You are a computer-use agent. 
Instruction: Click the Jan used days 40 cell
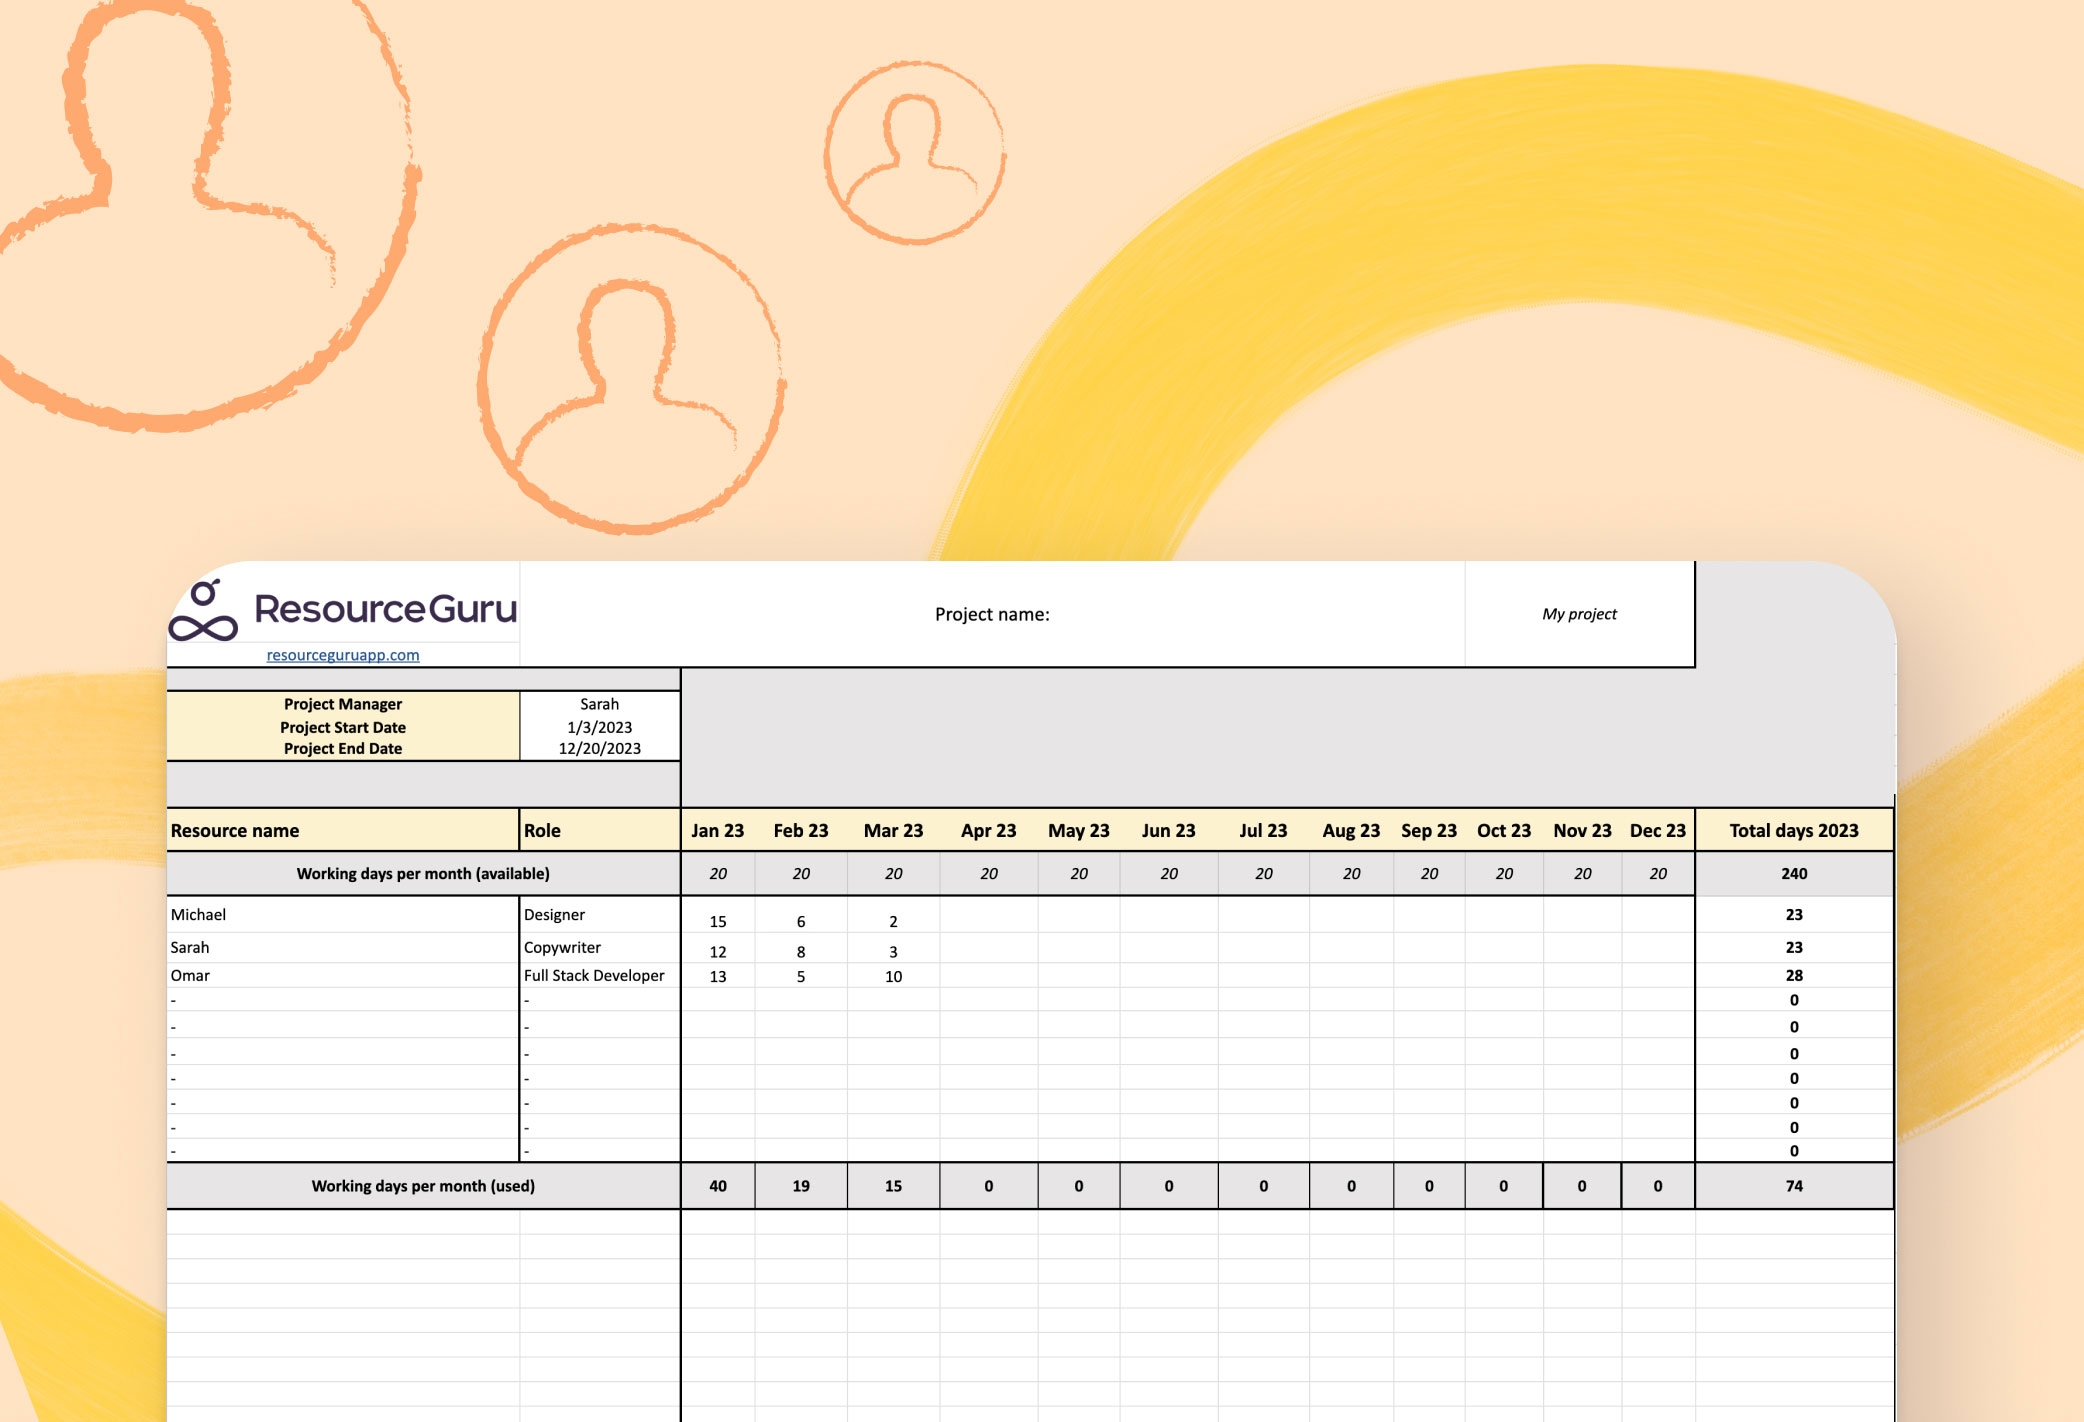pos(717,1186)
